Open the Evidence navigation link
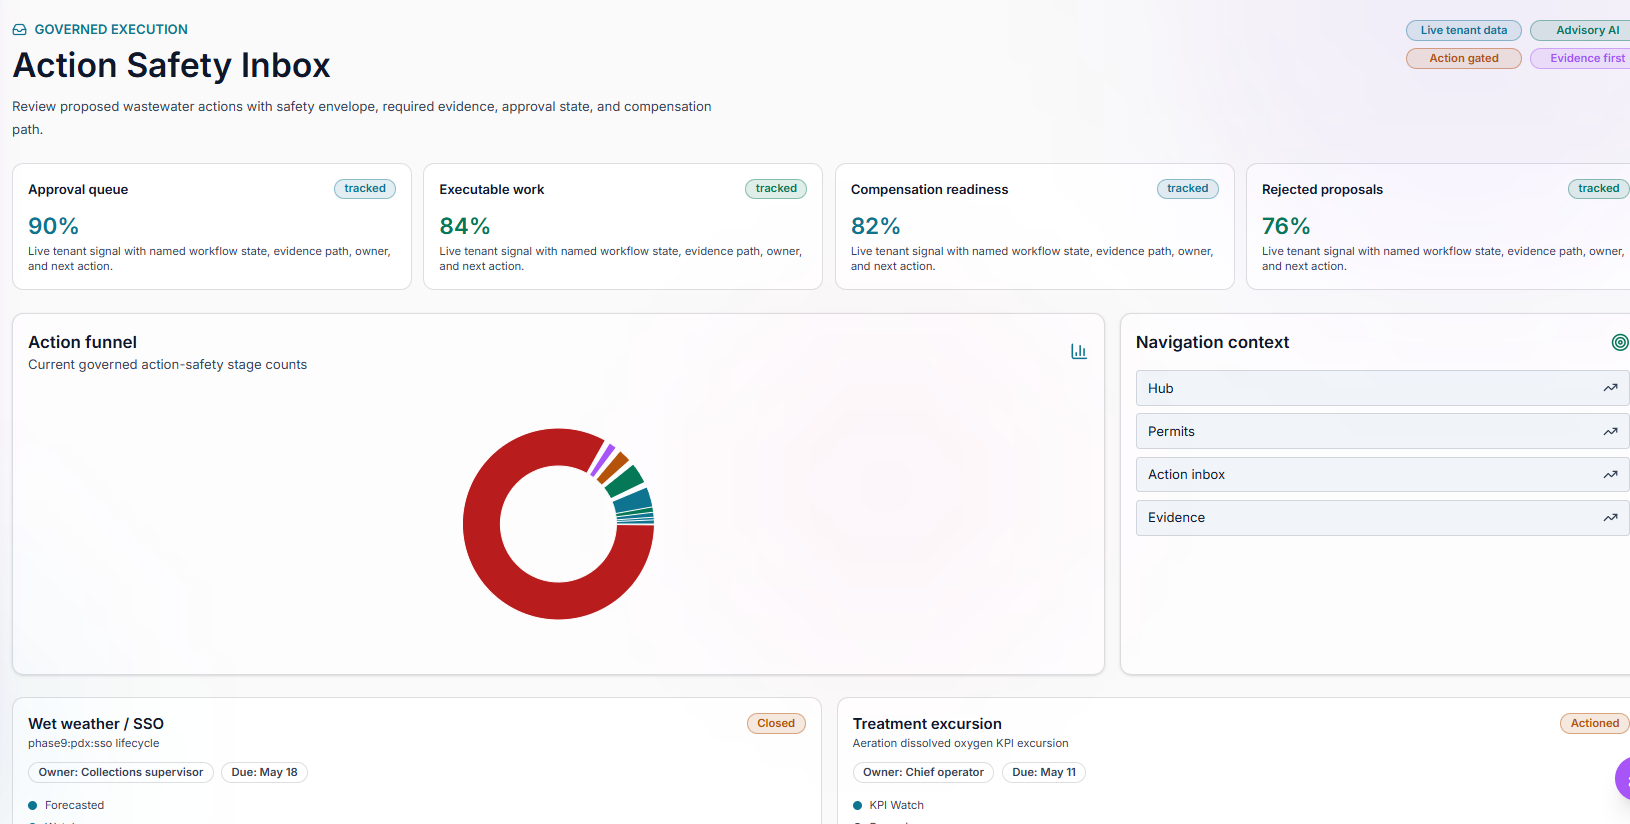 1382,517
